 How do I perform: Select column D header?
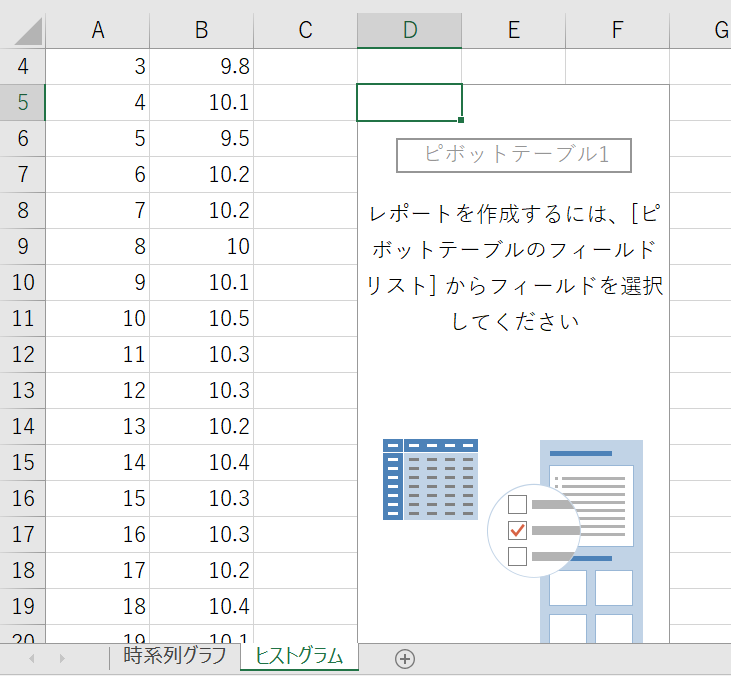pyautogui.click(x=409, y=30)
